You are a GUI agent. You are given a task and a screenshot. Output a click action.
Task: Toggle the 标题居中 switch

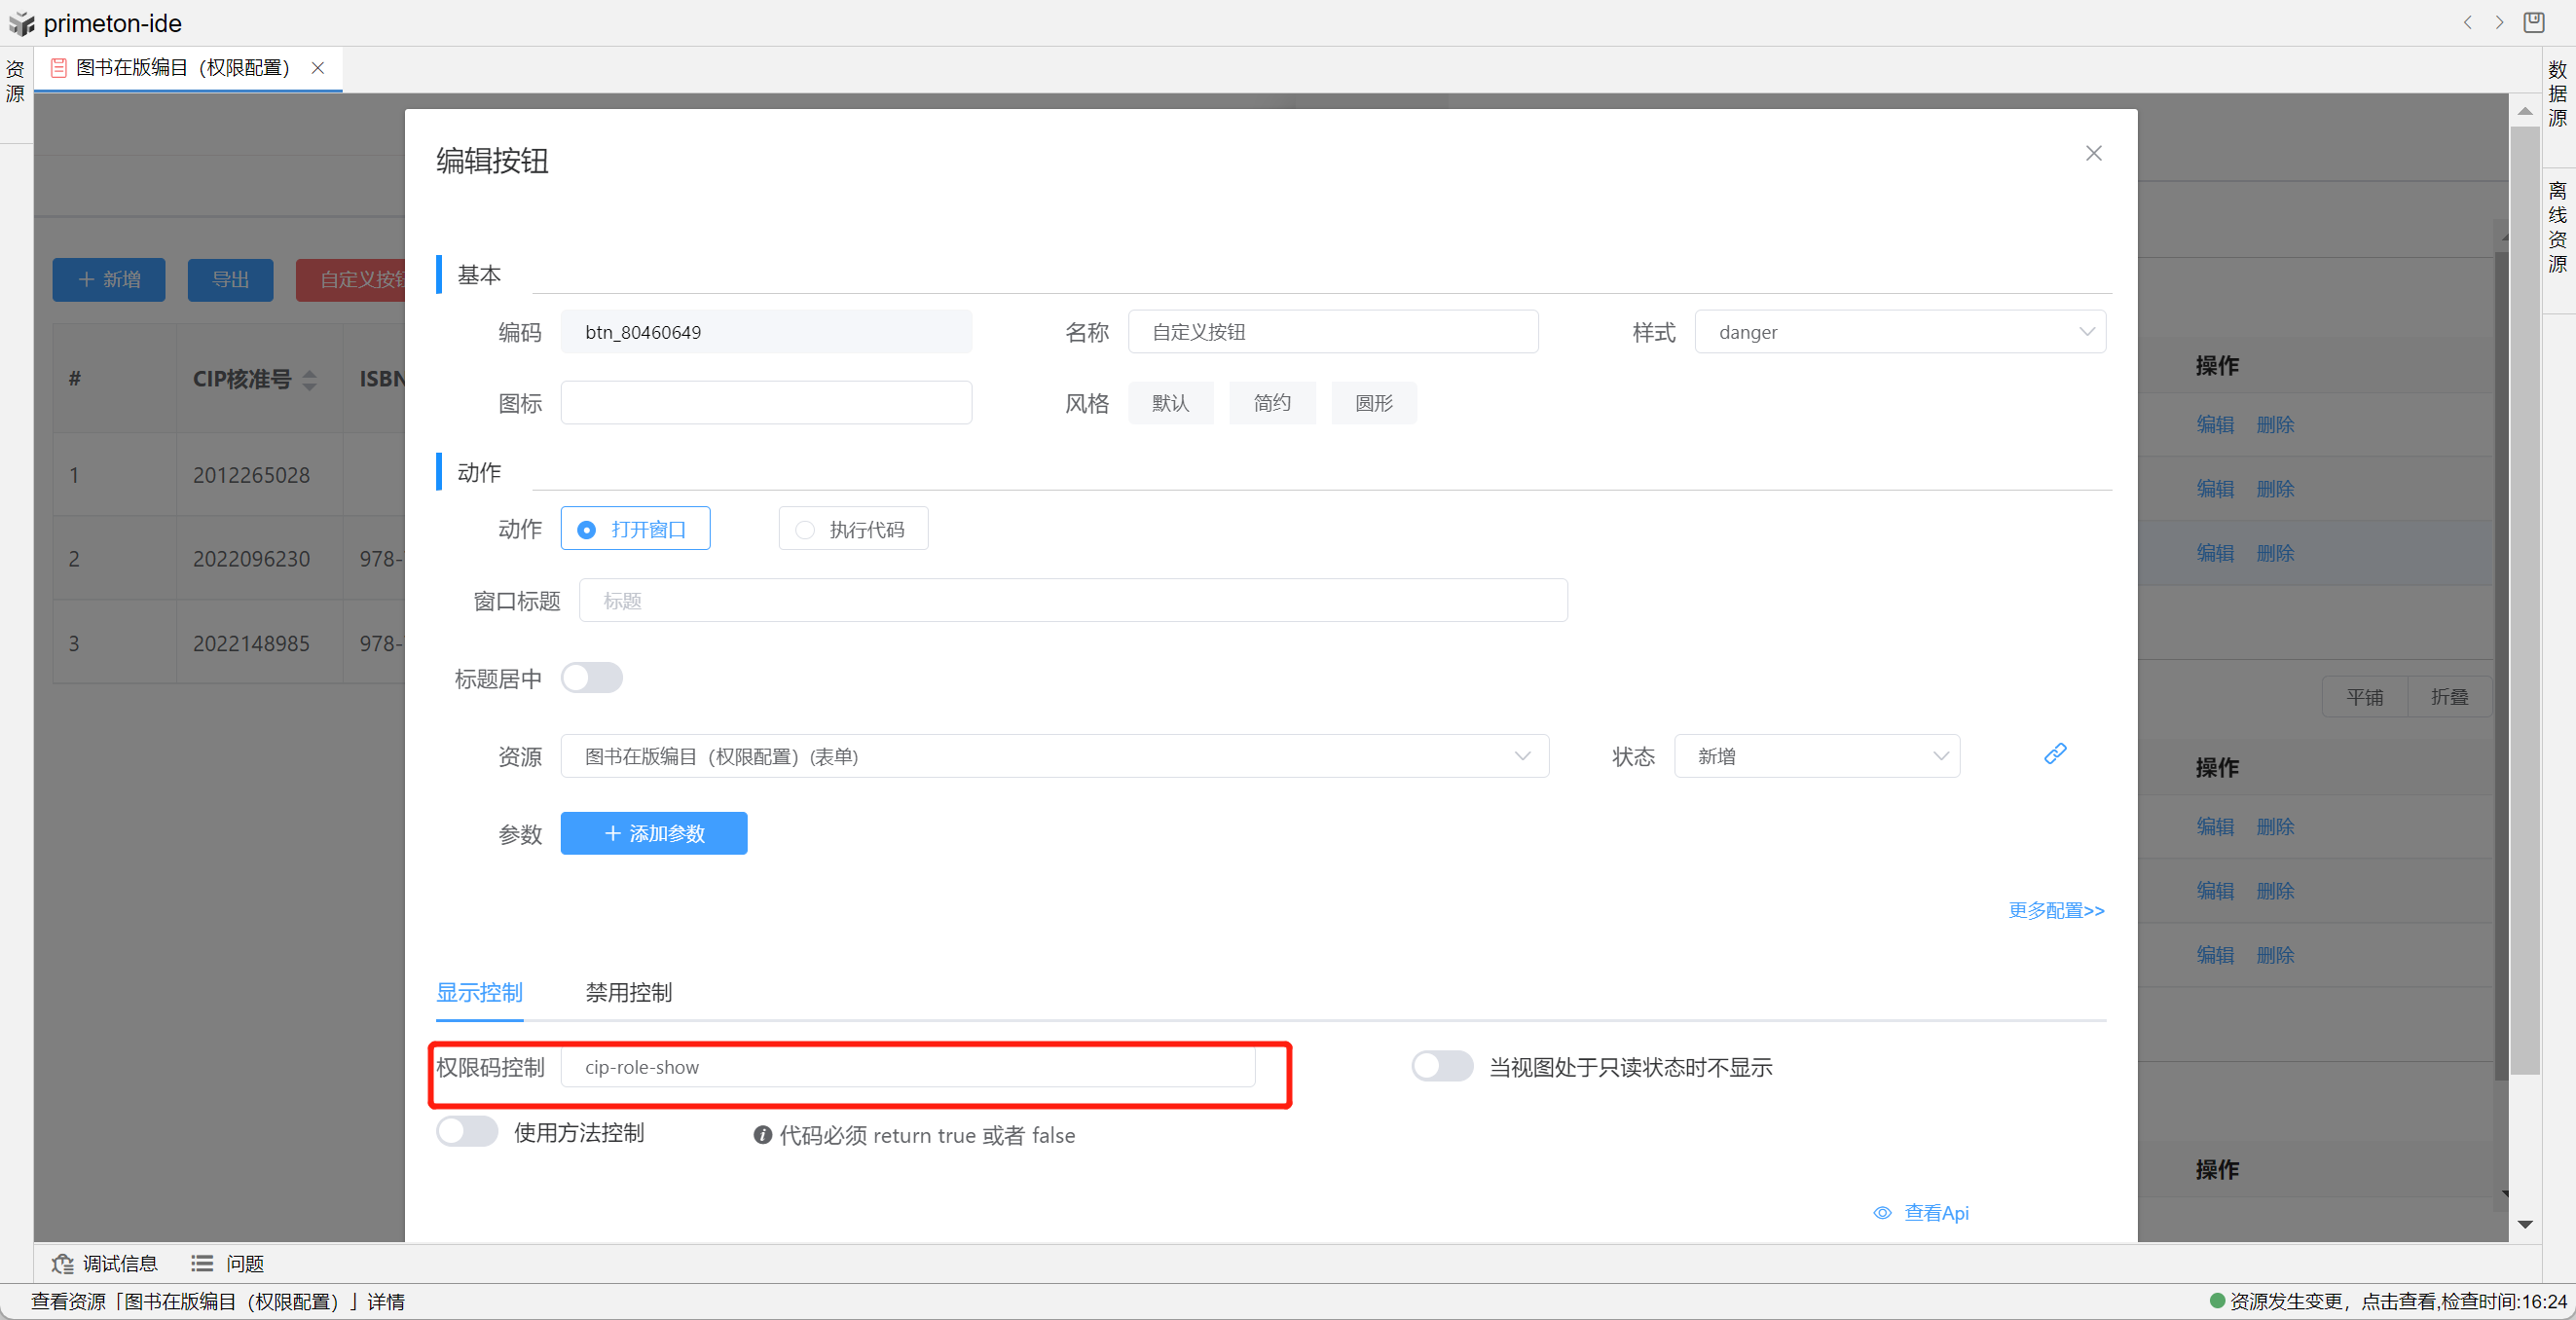pos(591,678)
